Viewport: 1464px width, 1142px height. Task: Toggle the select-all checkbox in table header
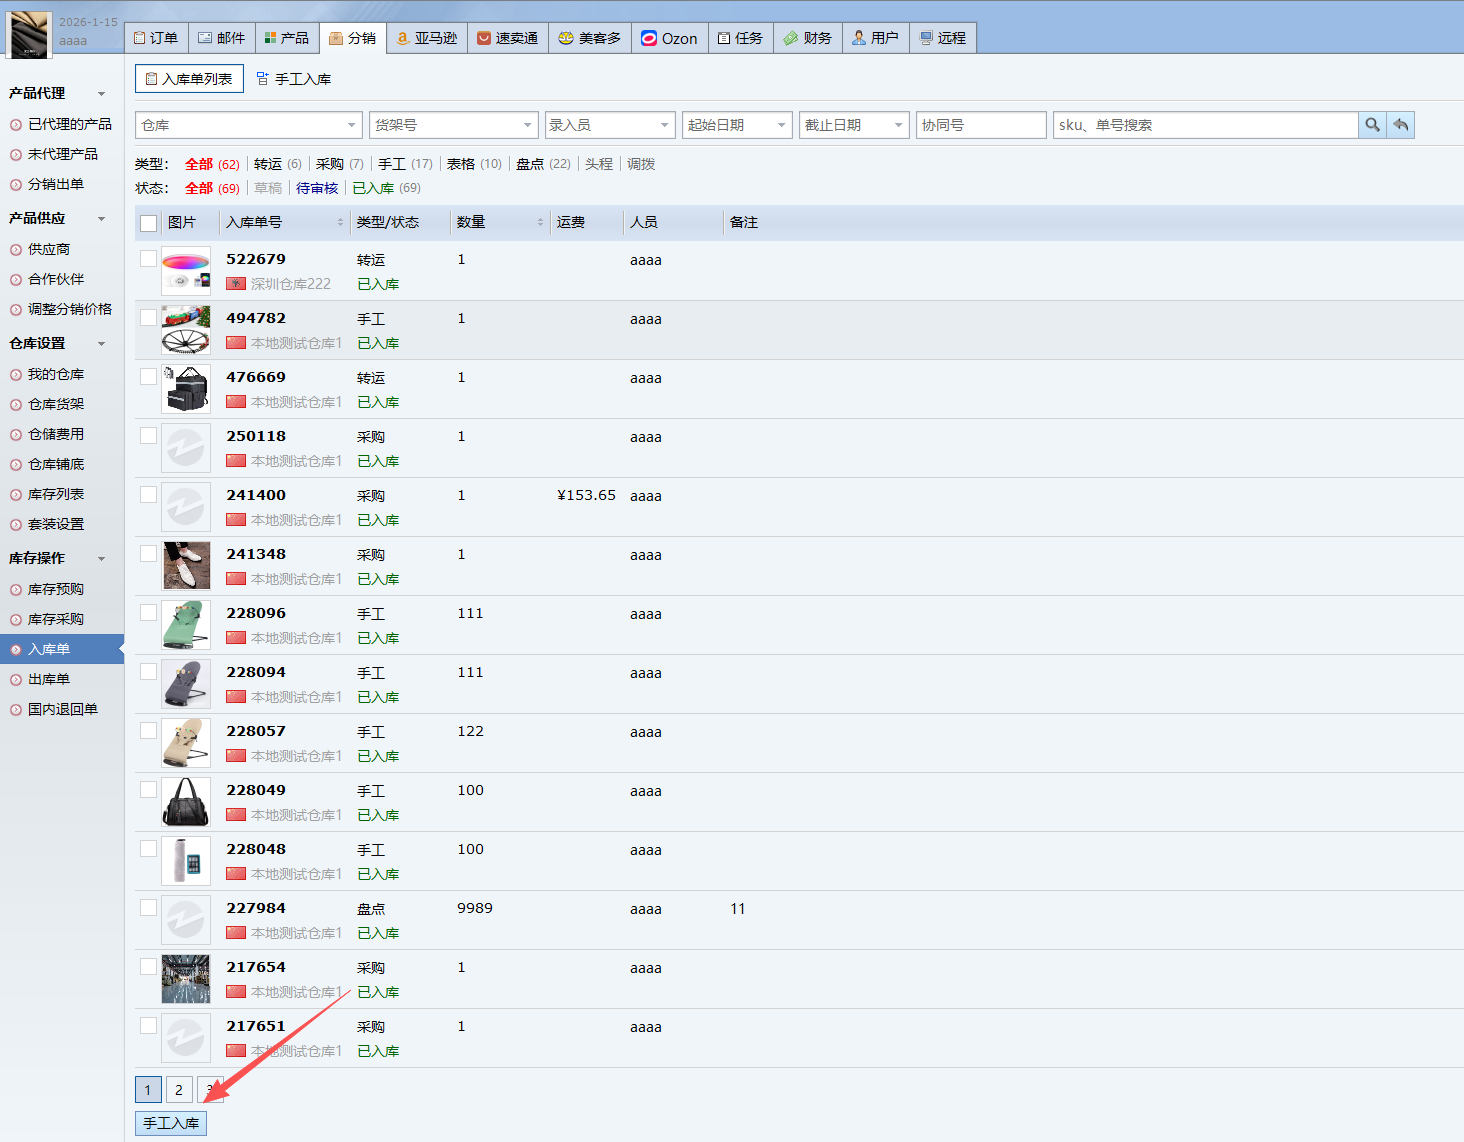(x=149, y=223)
